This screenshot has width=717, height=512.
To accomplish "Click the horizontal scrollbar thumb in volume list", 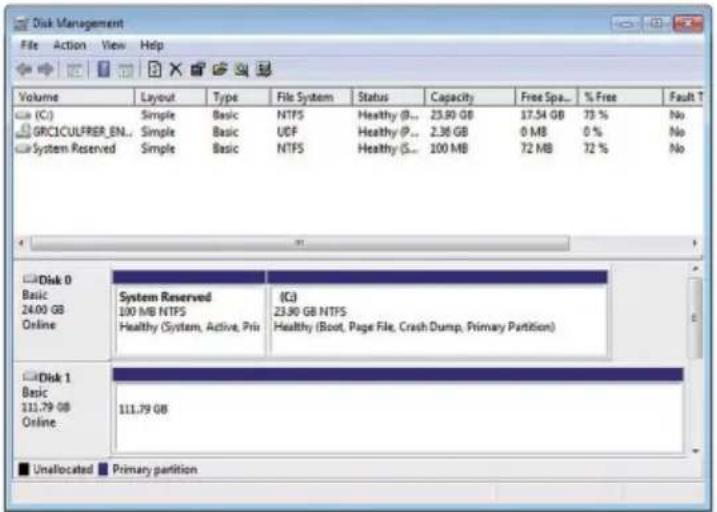I will click(300, 243).
